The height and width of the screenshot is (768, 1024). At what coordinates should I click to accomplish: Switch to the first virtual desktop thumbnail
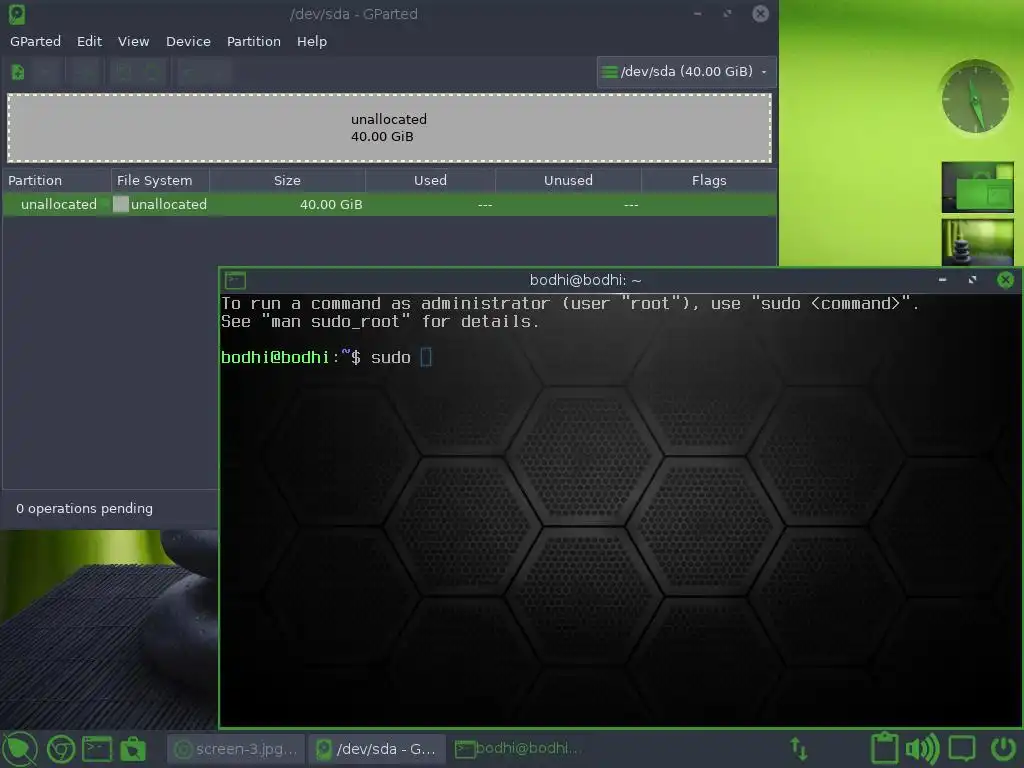[978, 187]
